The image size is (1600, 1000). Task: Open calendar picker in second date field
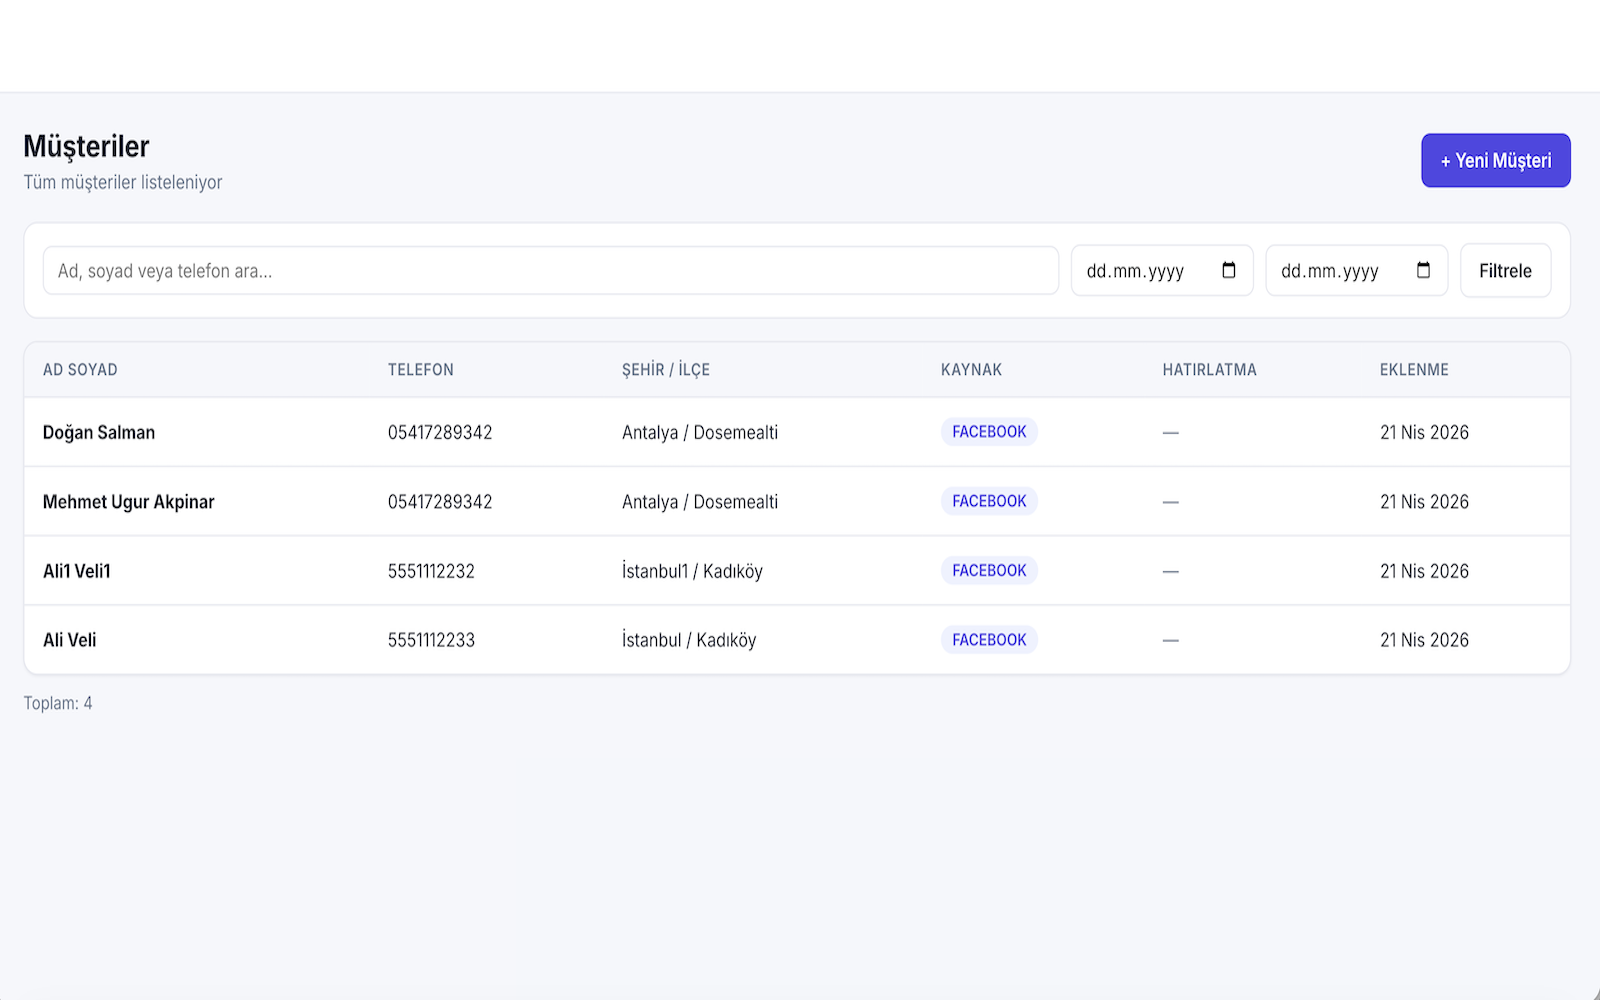pyautogui.click(x=1423, y=270)
